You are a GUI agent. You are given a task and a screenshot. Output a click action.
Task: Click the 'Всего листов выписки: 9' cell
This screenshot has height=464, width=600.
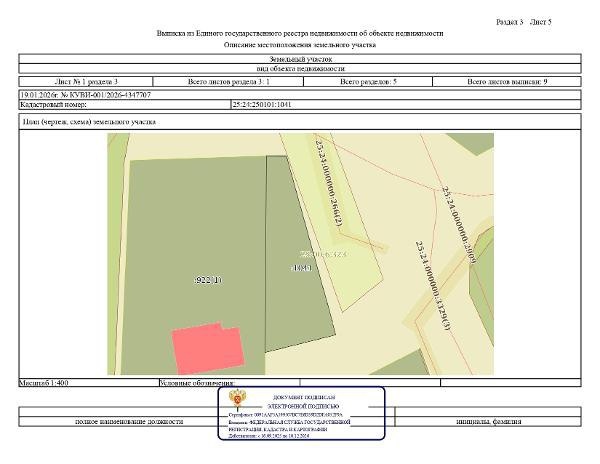pos(507,81)
